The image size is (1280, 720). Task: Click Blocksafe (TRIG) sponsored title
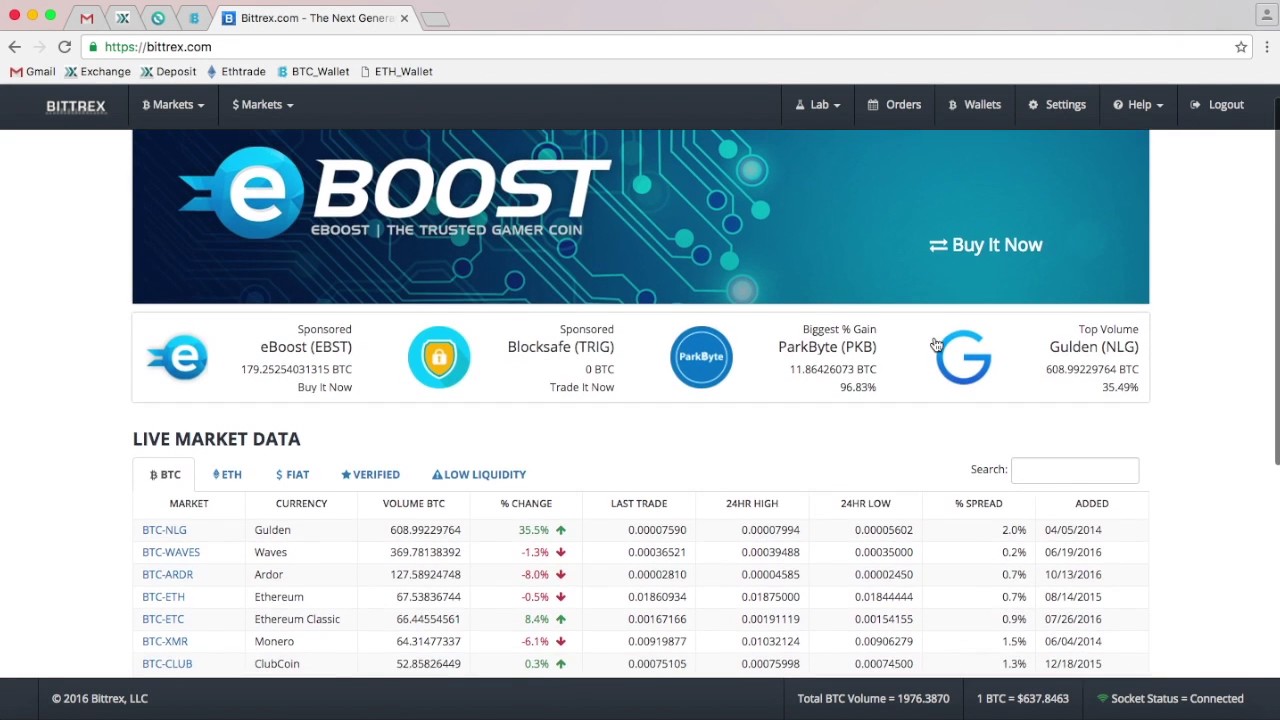coord(561,347)
